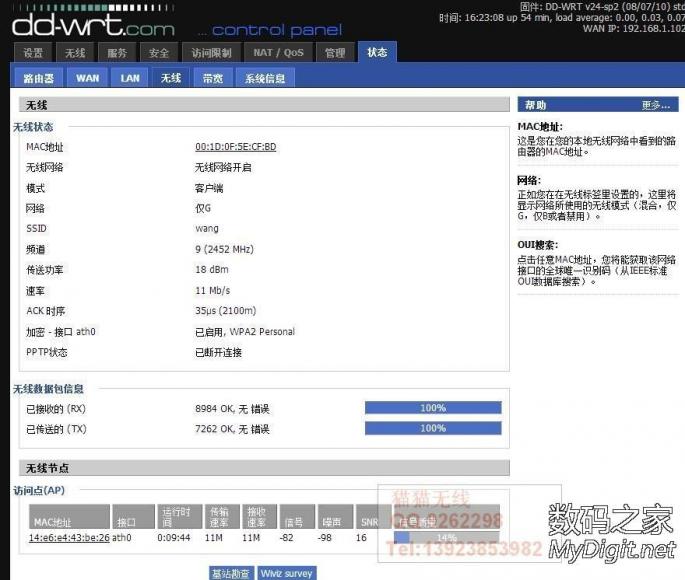Switch to the 服务 tab

[117, 53]
